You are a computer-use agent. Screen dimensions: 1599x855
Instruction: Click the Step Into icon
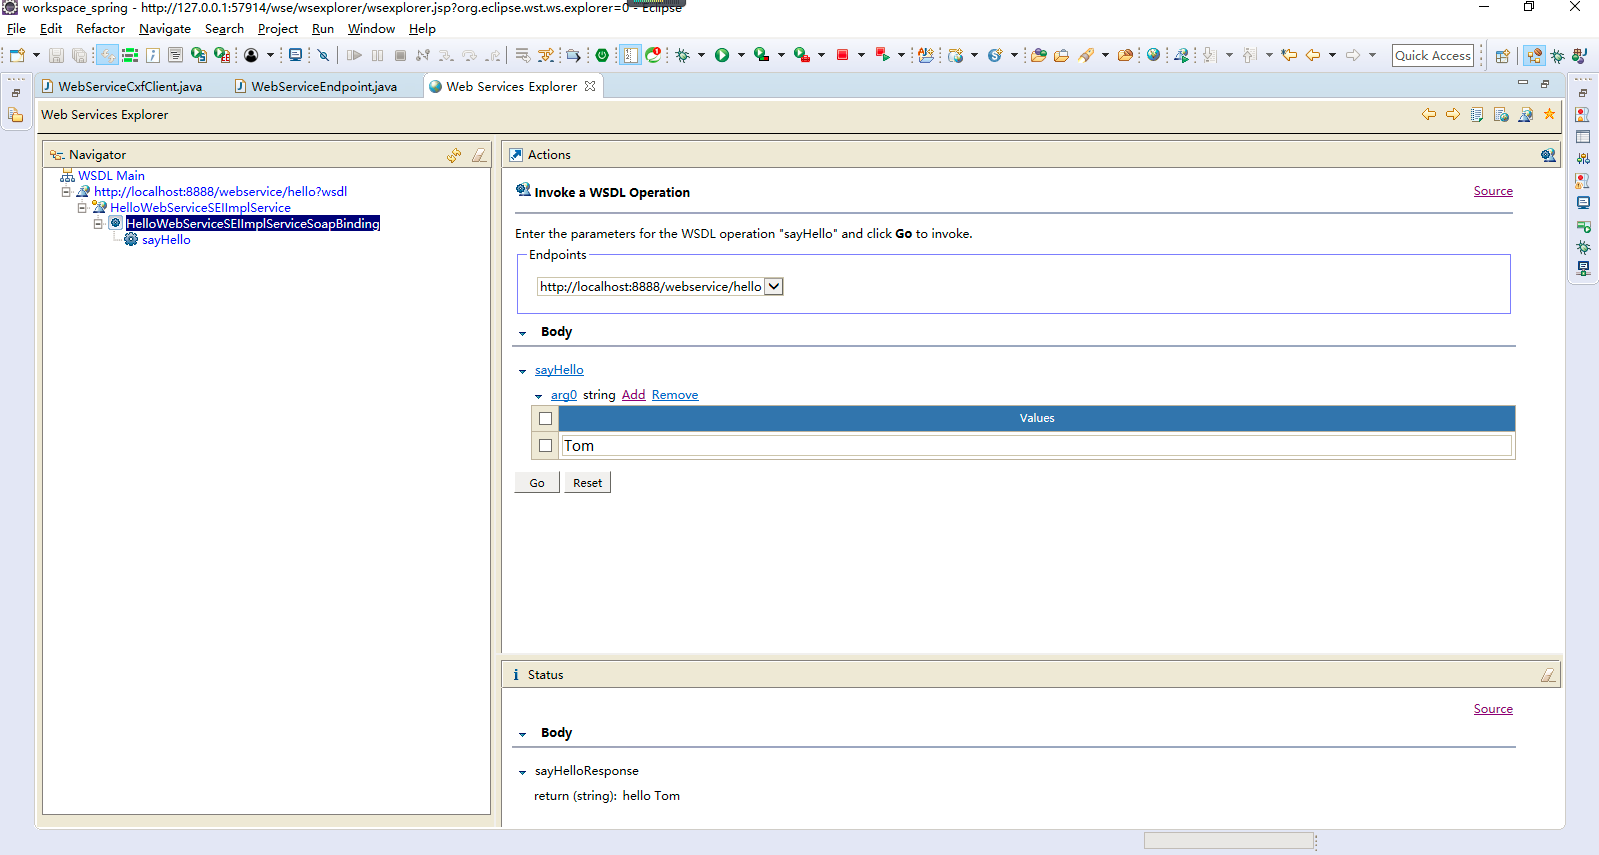(446, 55)
